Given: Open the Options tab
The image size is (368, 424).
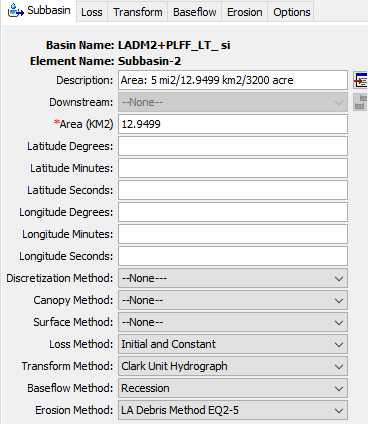Looking at the screenshot, I should click(x=292, y=12).
